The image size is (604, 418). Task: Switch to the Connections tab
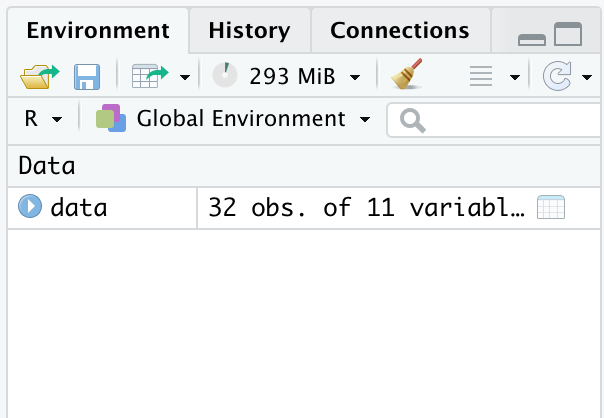click(400, 30)
